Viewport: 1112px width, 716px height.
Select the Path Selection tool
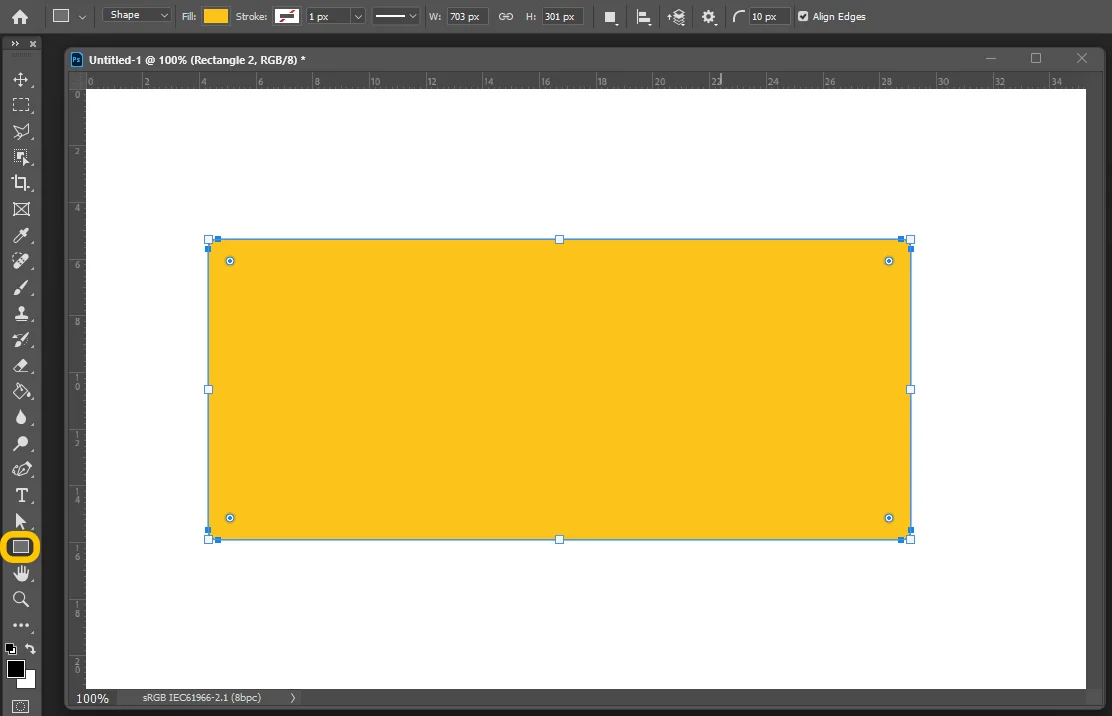pyautogui.click(x=21, y=521)
